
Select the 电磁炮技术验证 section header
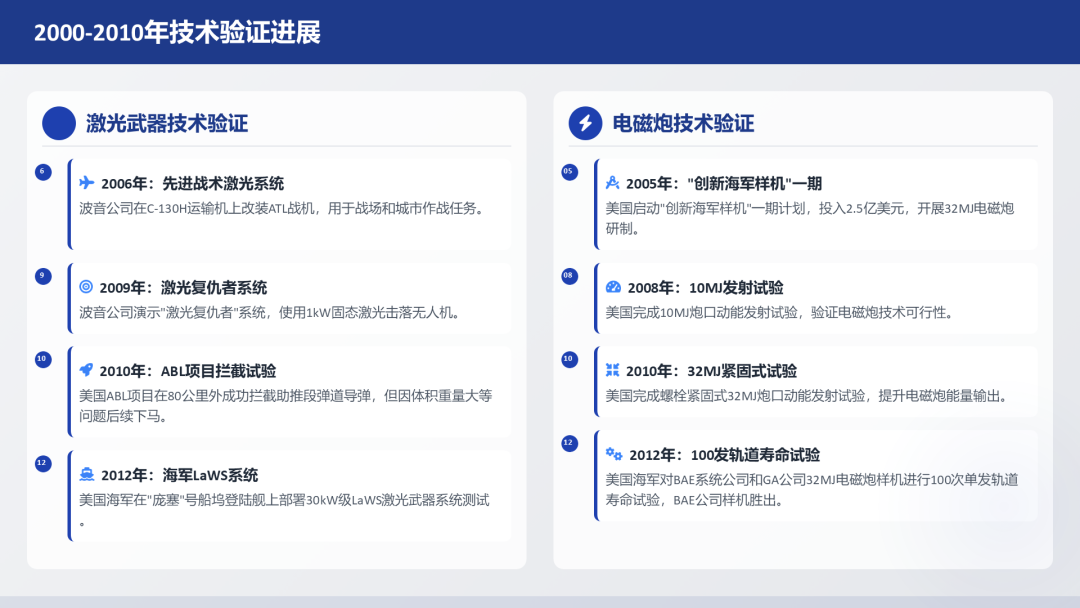click(x=683, y=123)
